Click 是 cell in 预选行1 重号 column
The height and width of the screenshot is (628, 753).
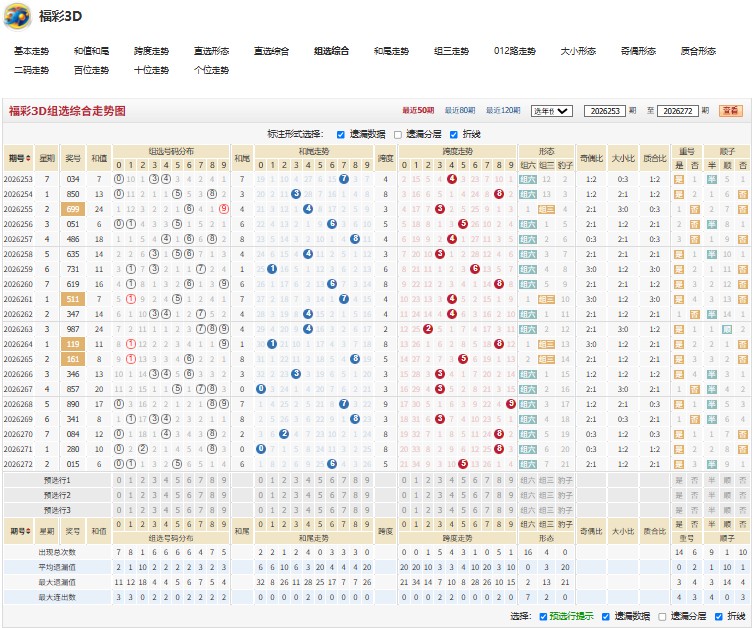(x=679, y=480)
